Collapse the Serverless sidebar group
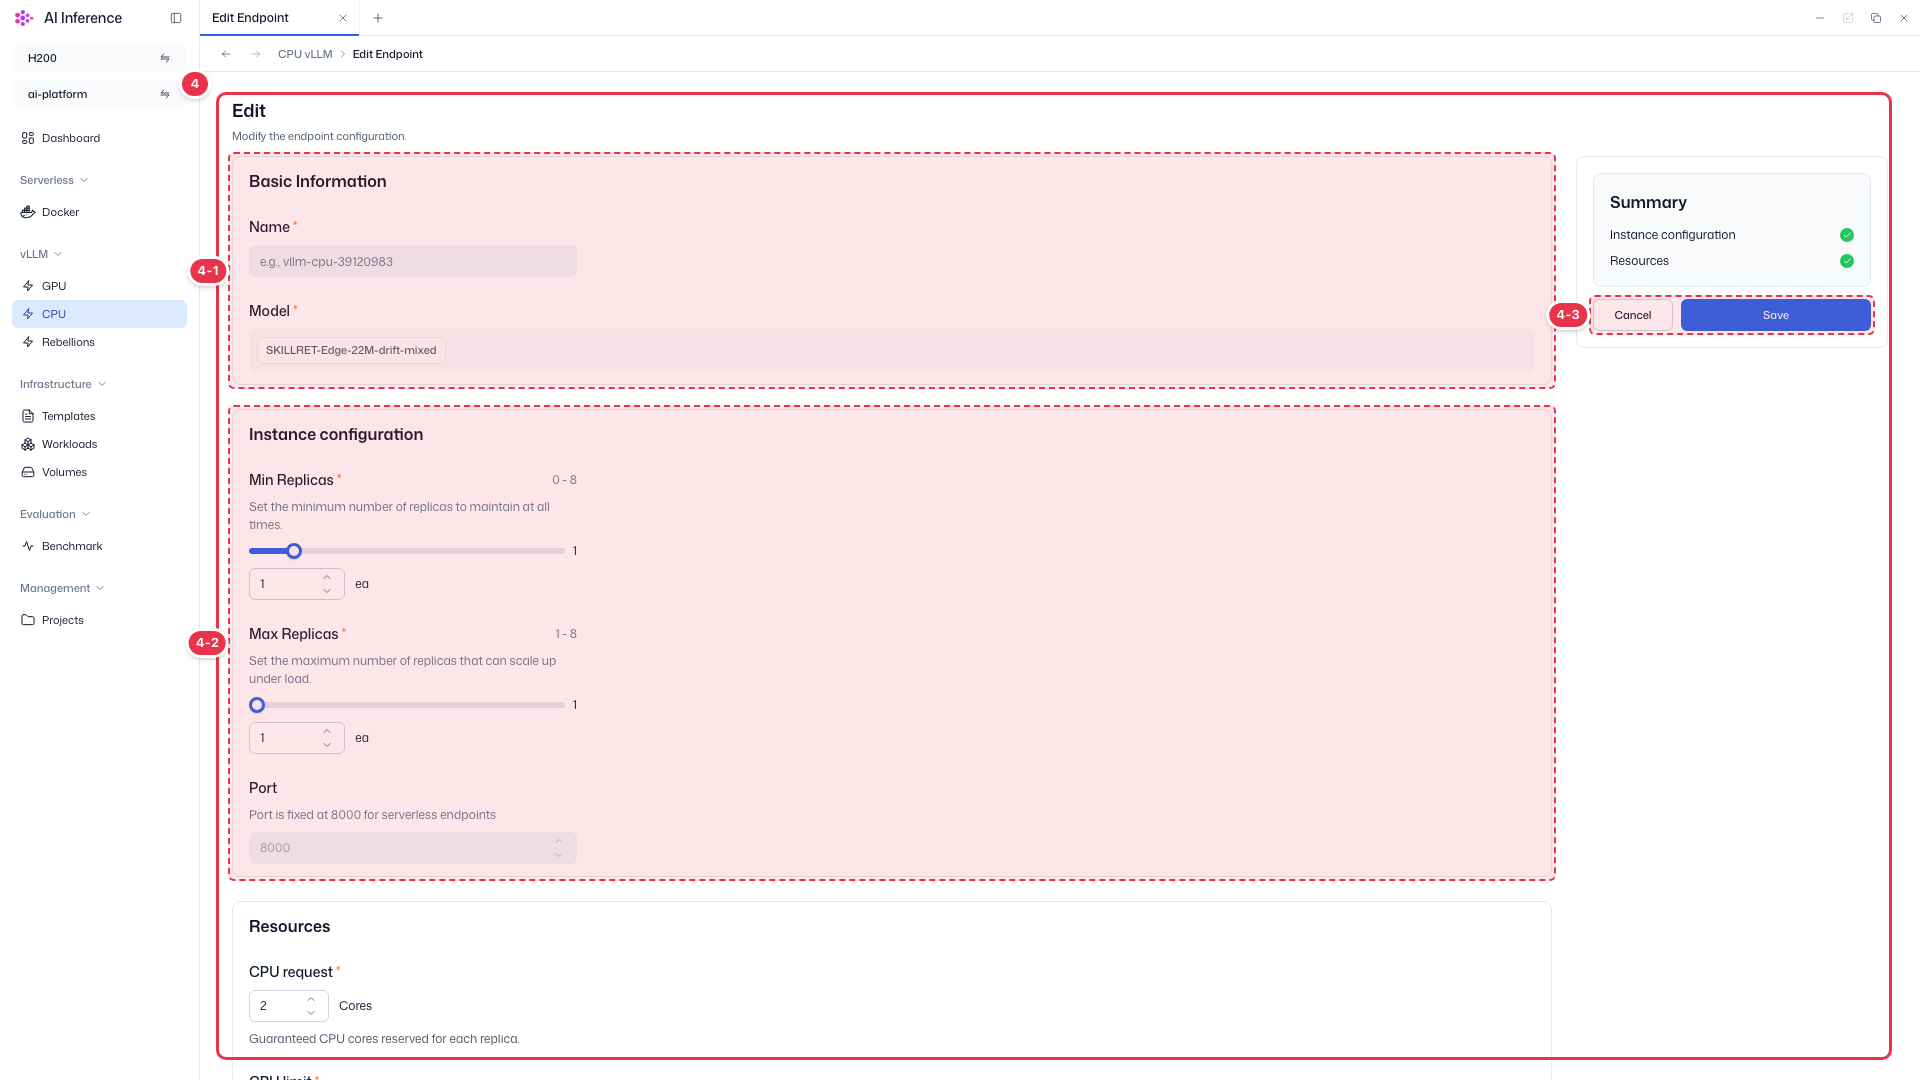This screenshot has width=1920, height=1080. tap(54, 180)
